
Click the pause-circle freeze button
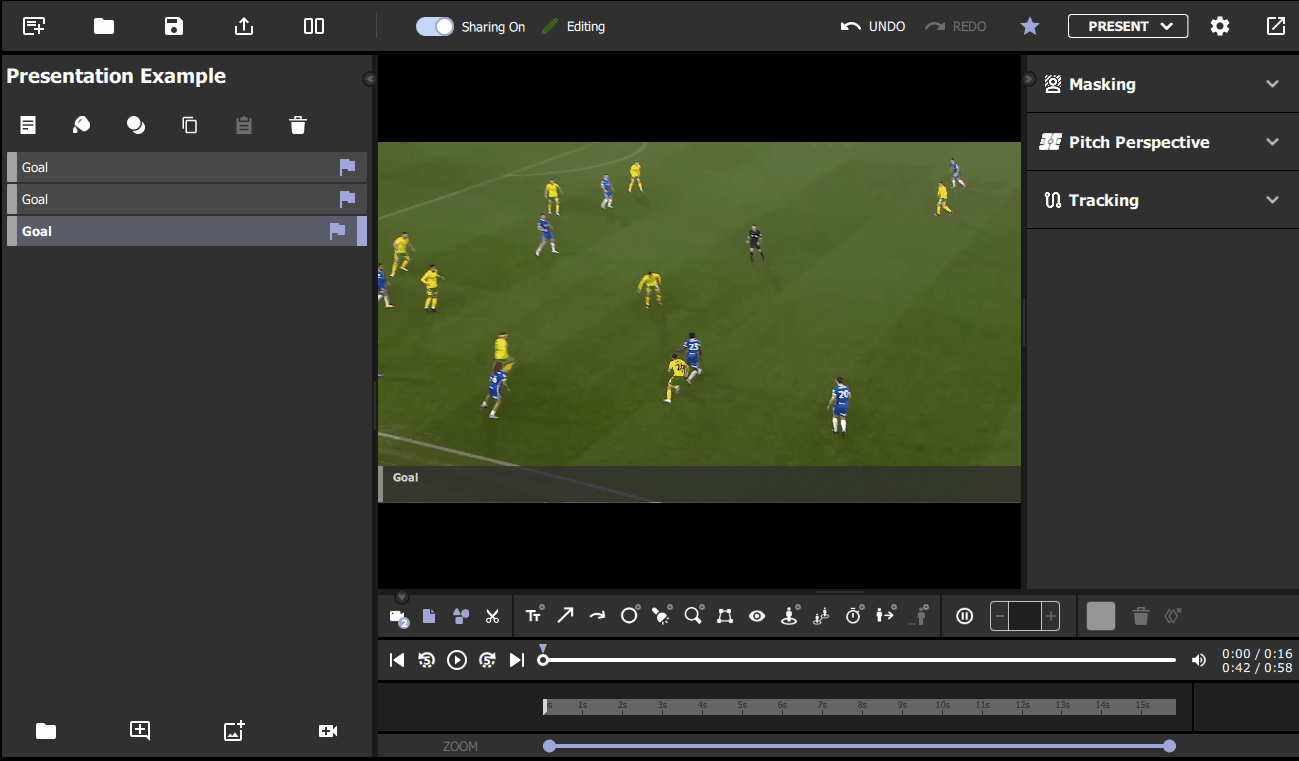(x=964, y=616)
